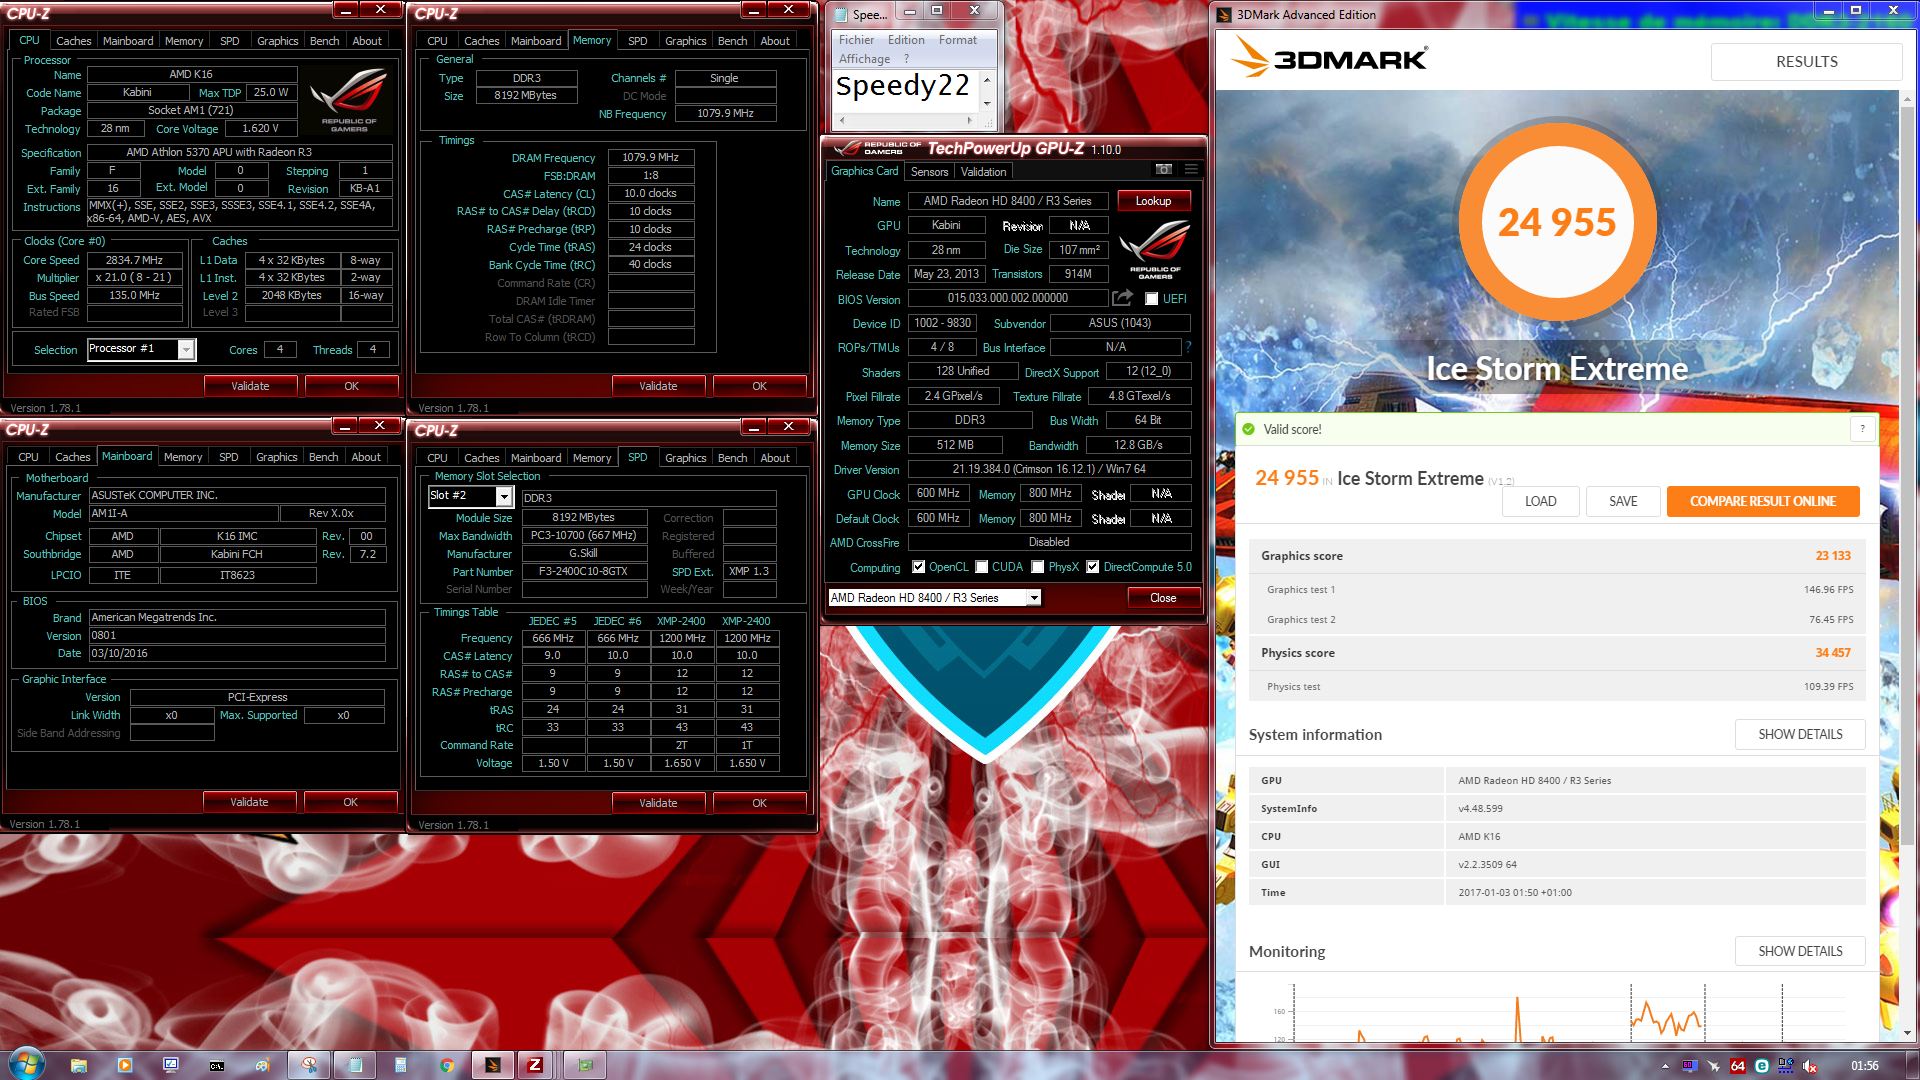1920x1080 pixels.
Task: Take a GPU-Z screenshot with the camera icon
Action: (x=1164, y=170)
